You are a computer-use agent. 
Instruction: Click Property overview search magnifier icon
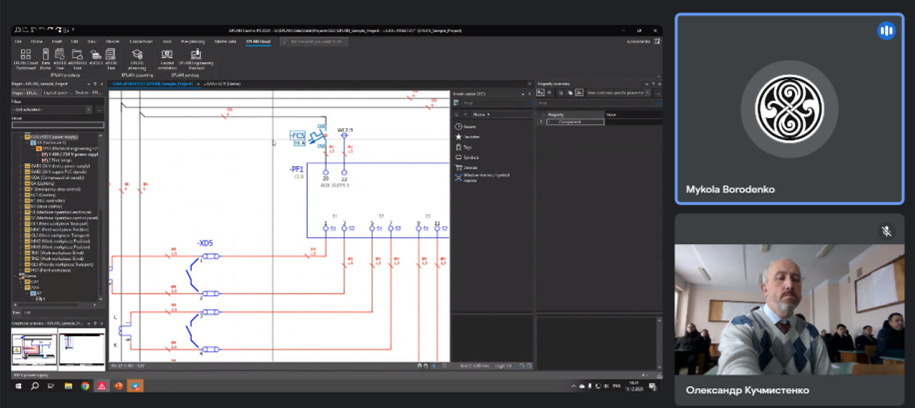click(x=659, y=103)
